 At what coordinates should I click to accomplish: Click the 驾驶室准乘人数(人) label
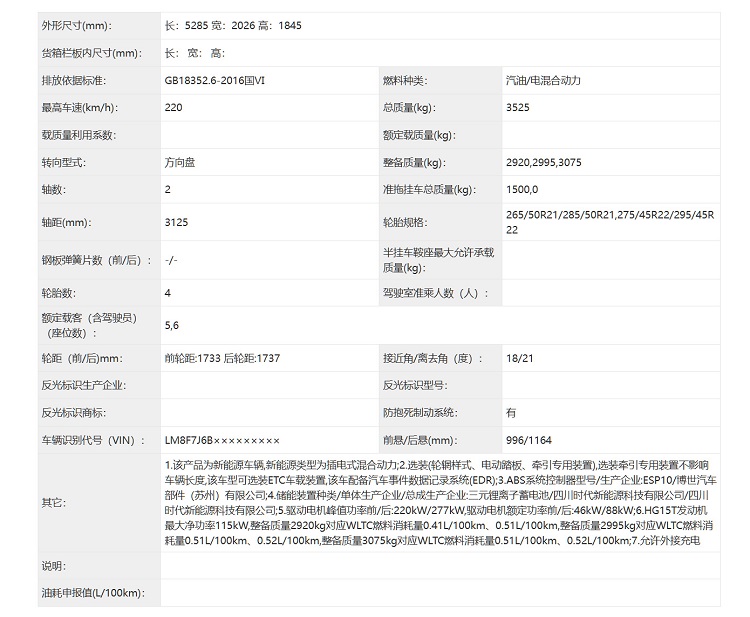tap(436, 293)
